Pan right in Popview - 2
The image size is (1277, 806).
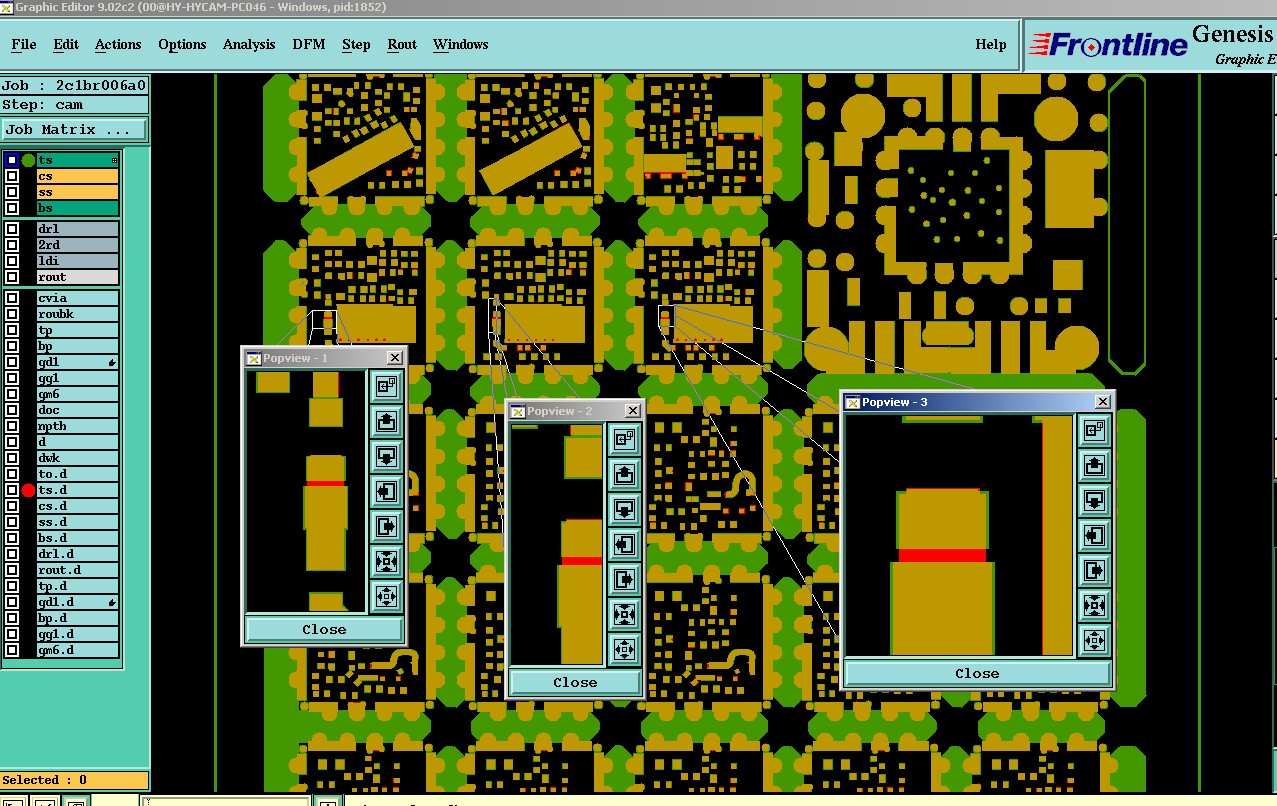coord(624,579)
